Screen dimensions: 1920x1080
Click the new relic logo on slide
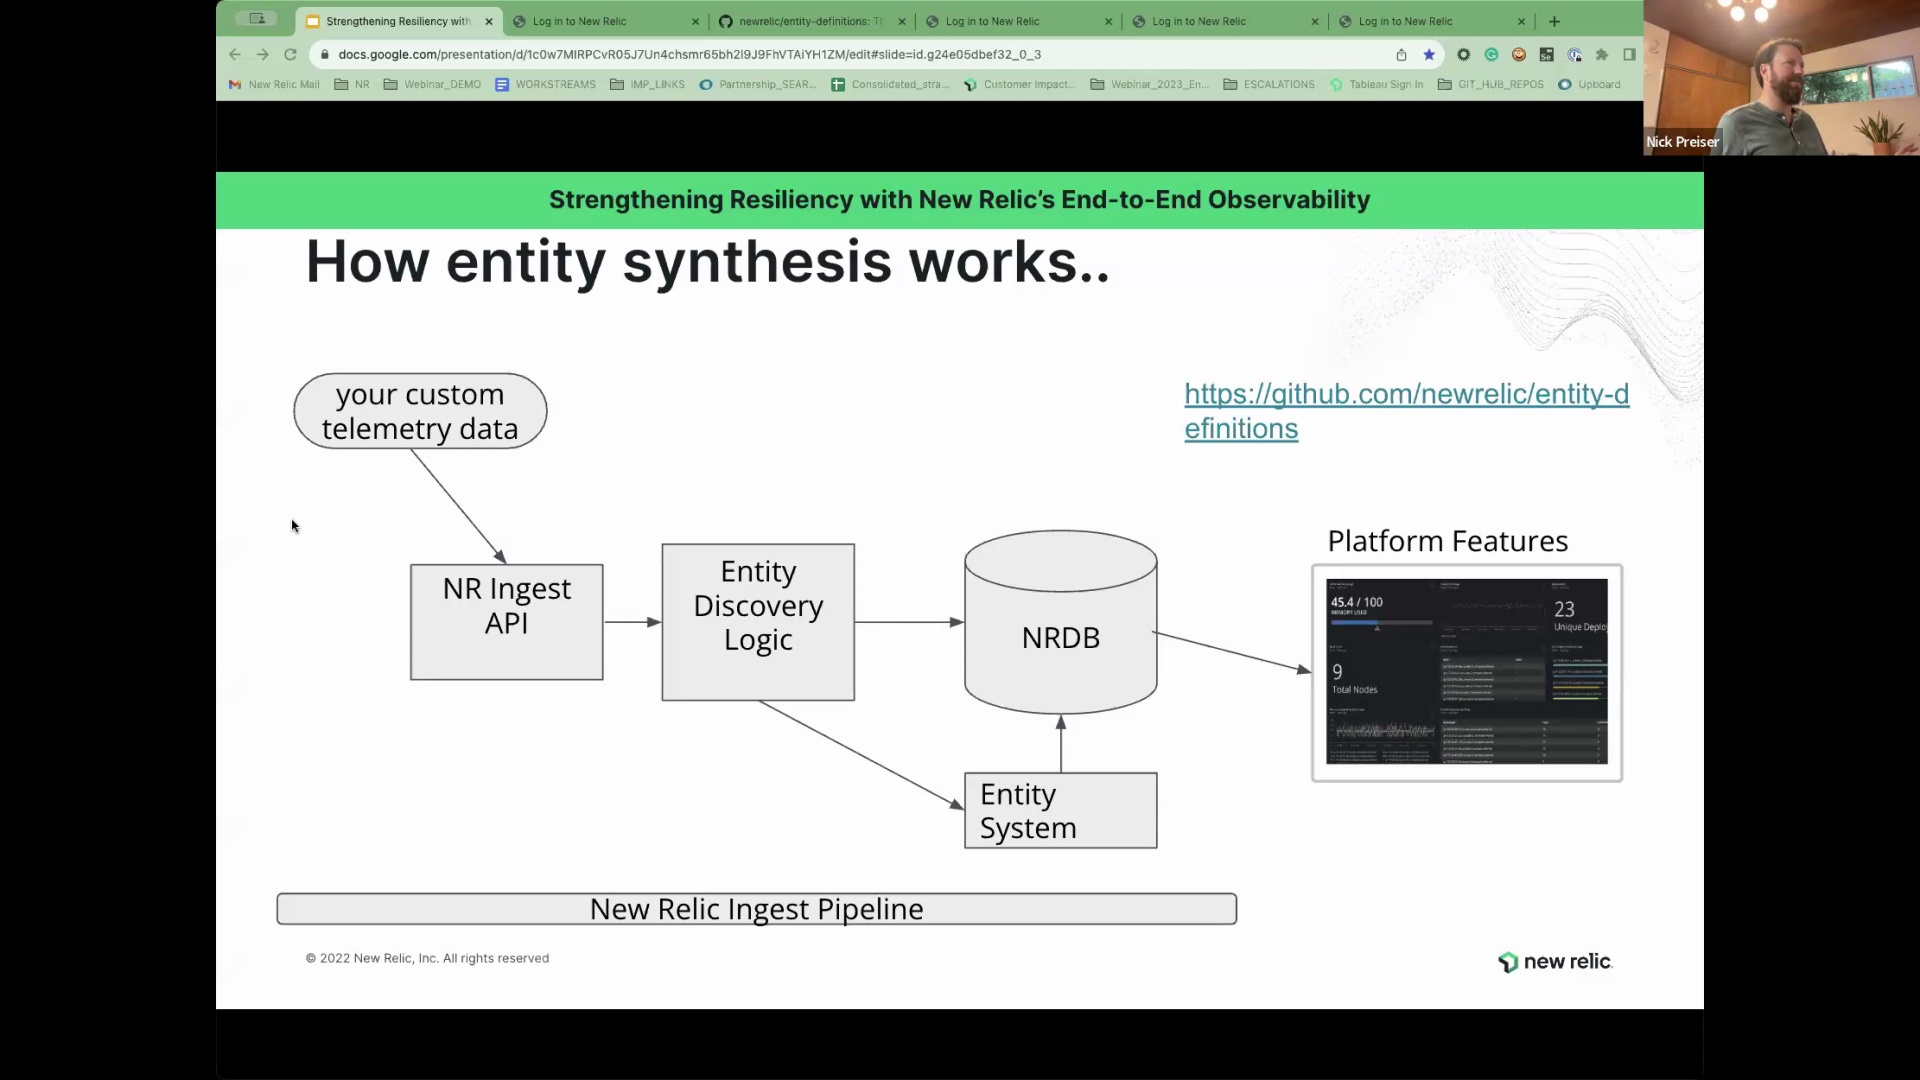1555,962
